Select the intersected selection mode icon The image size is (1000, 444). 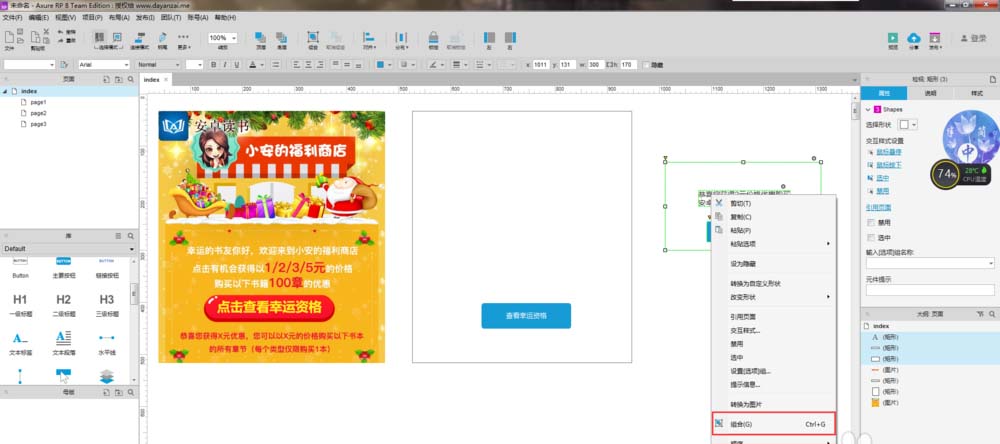pos(99,37)
